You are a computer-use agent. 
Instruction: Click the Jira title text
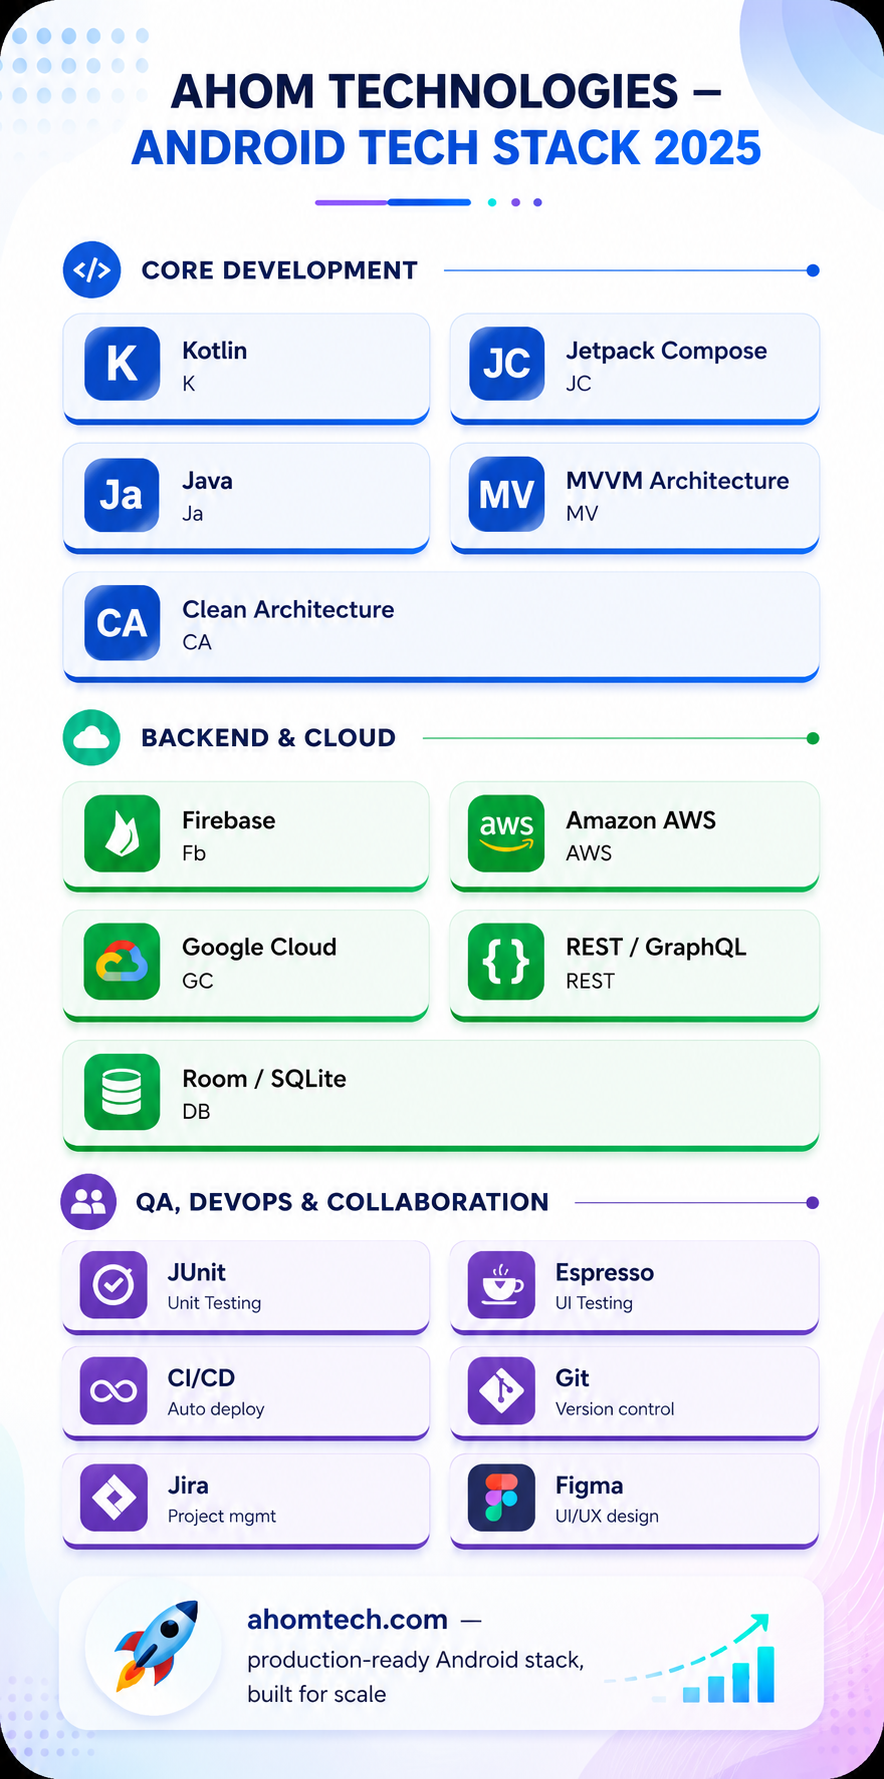point(188,1486)
